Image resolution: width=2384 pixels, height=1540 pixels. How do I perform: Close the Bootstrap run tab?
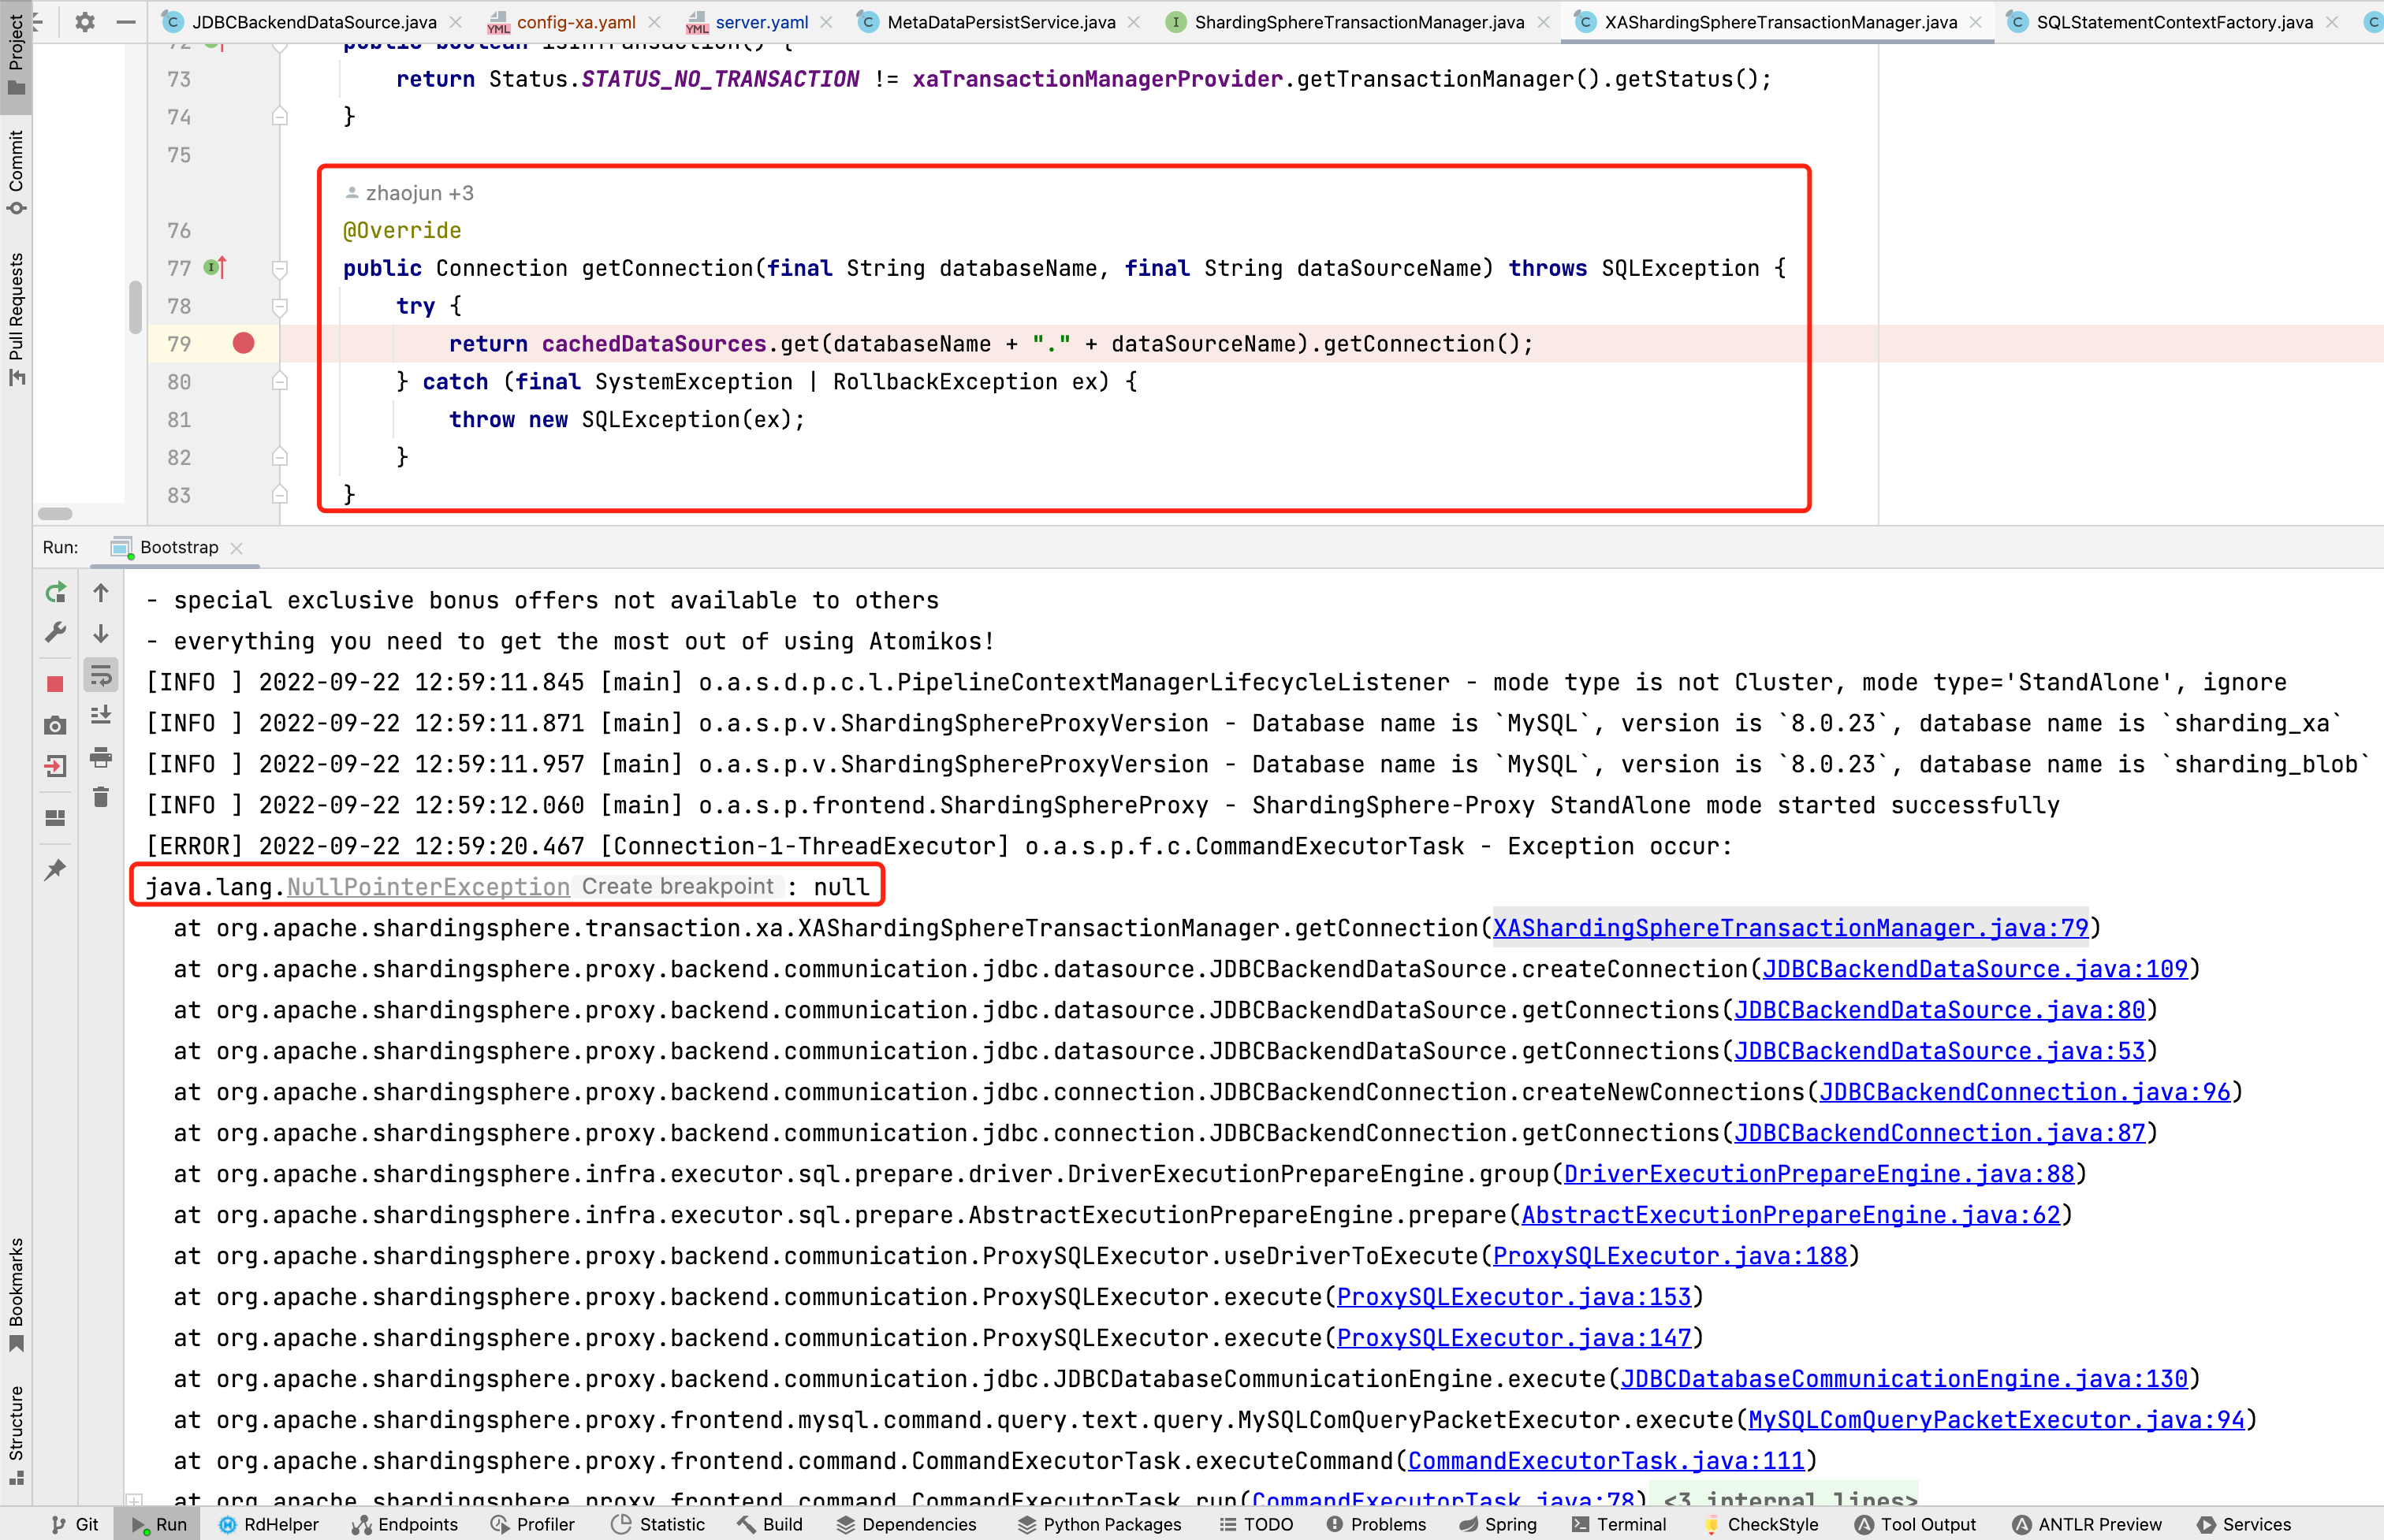237,548
